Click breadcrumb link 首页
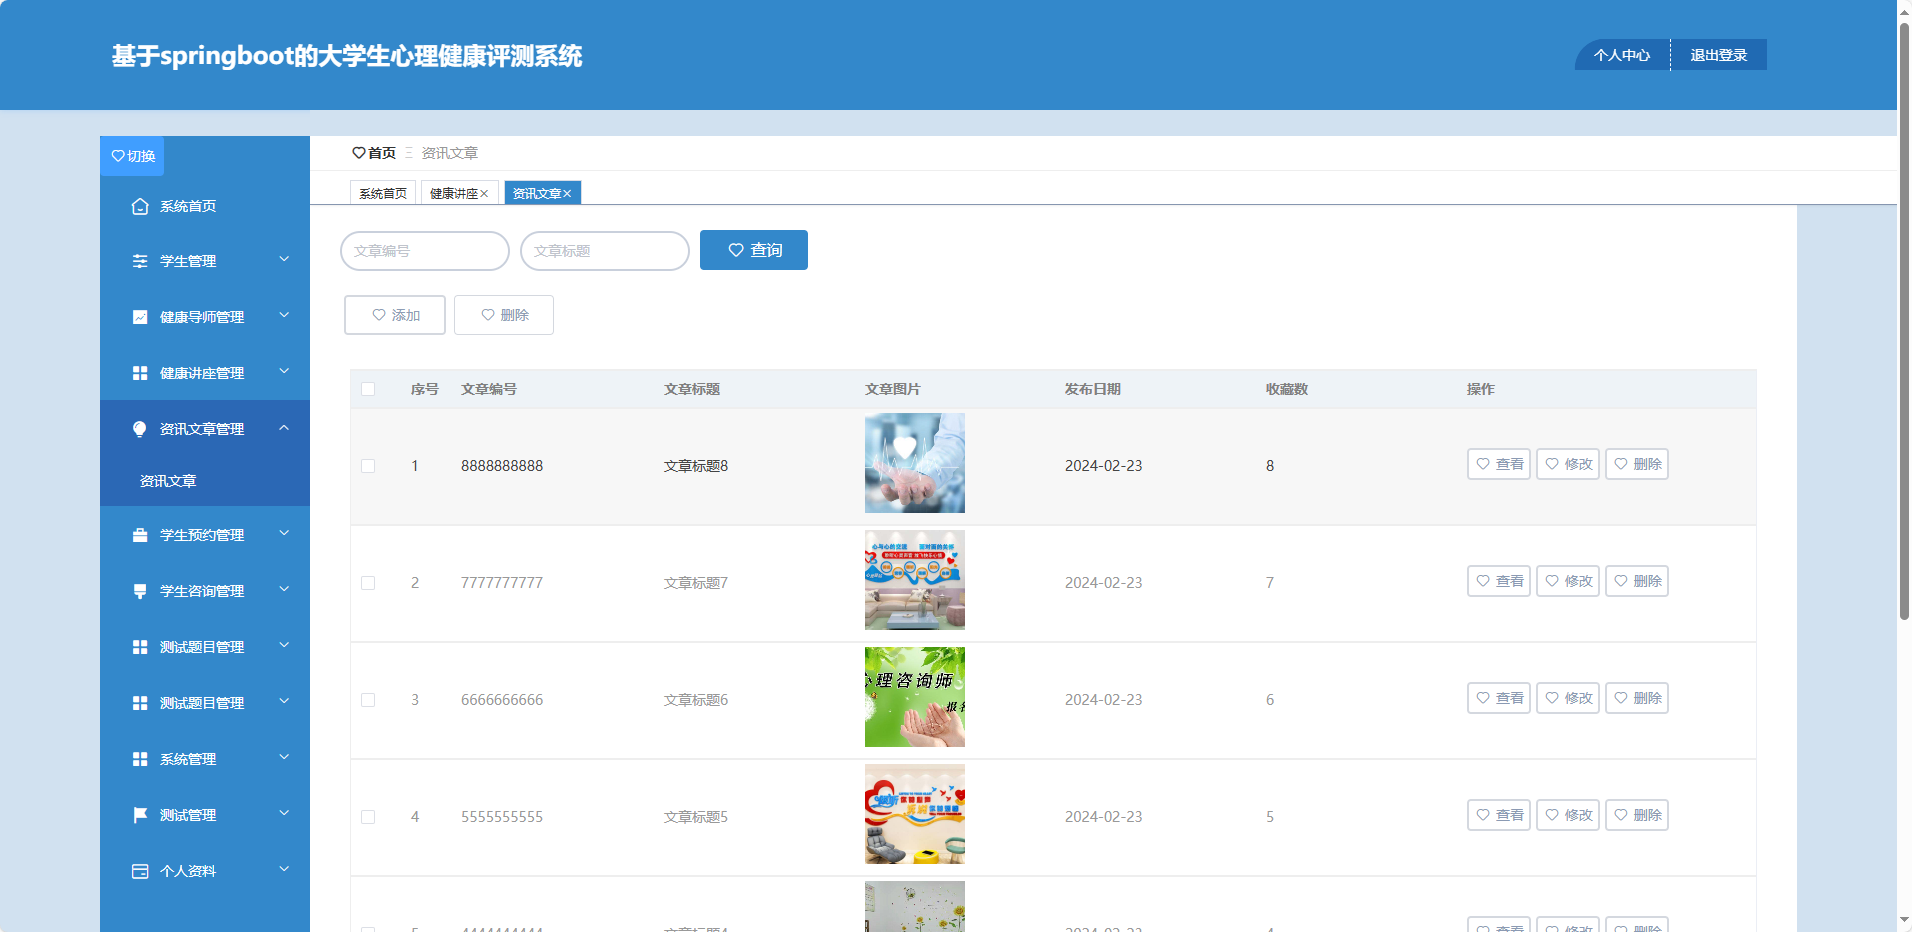Image resolution: width=1912 pixels, height=932 pixels. coord(382,153)
